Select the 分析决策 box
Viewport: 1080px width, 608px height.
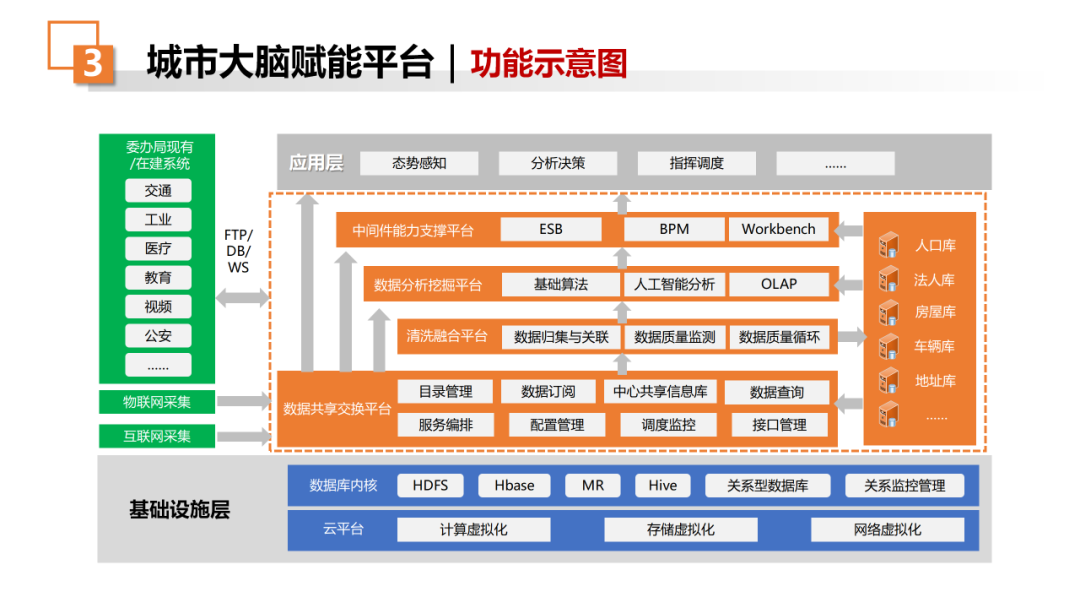[558, 163]
